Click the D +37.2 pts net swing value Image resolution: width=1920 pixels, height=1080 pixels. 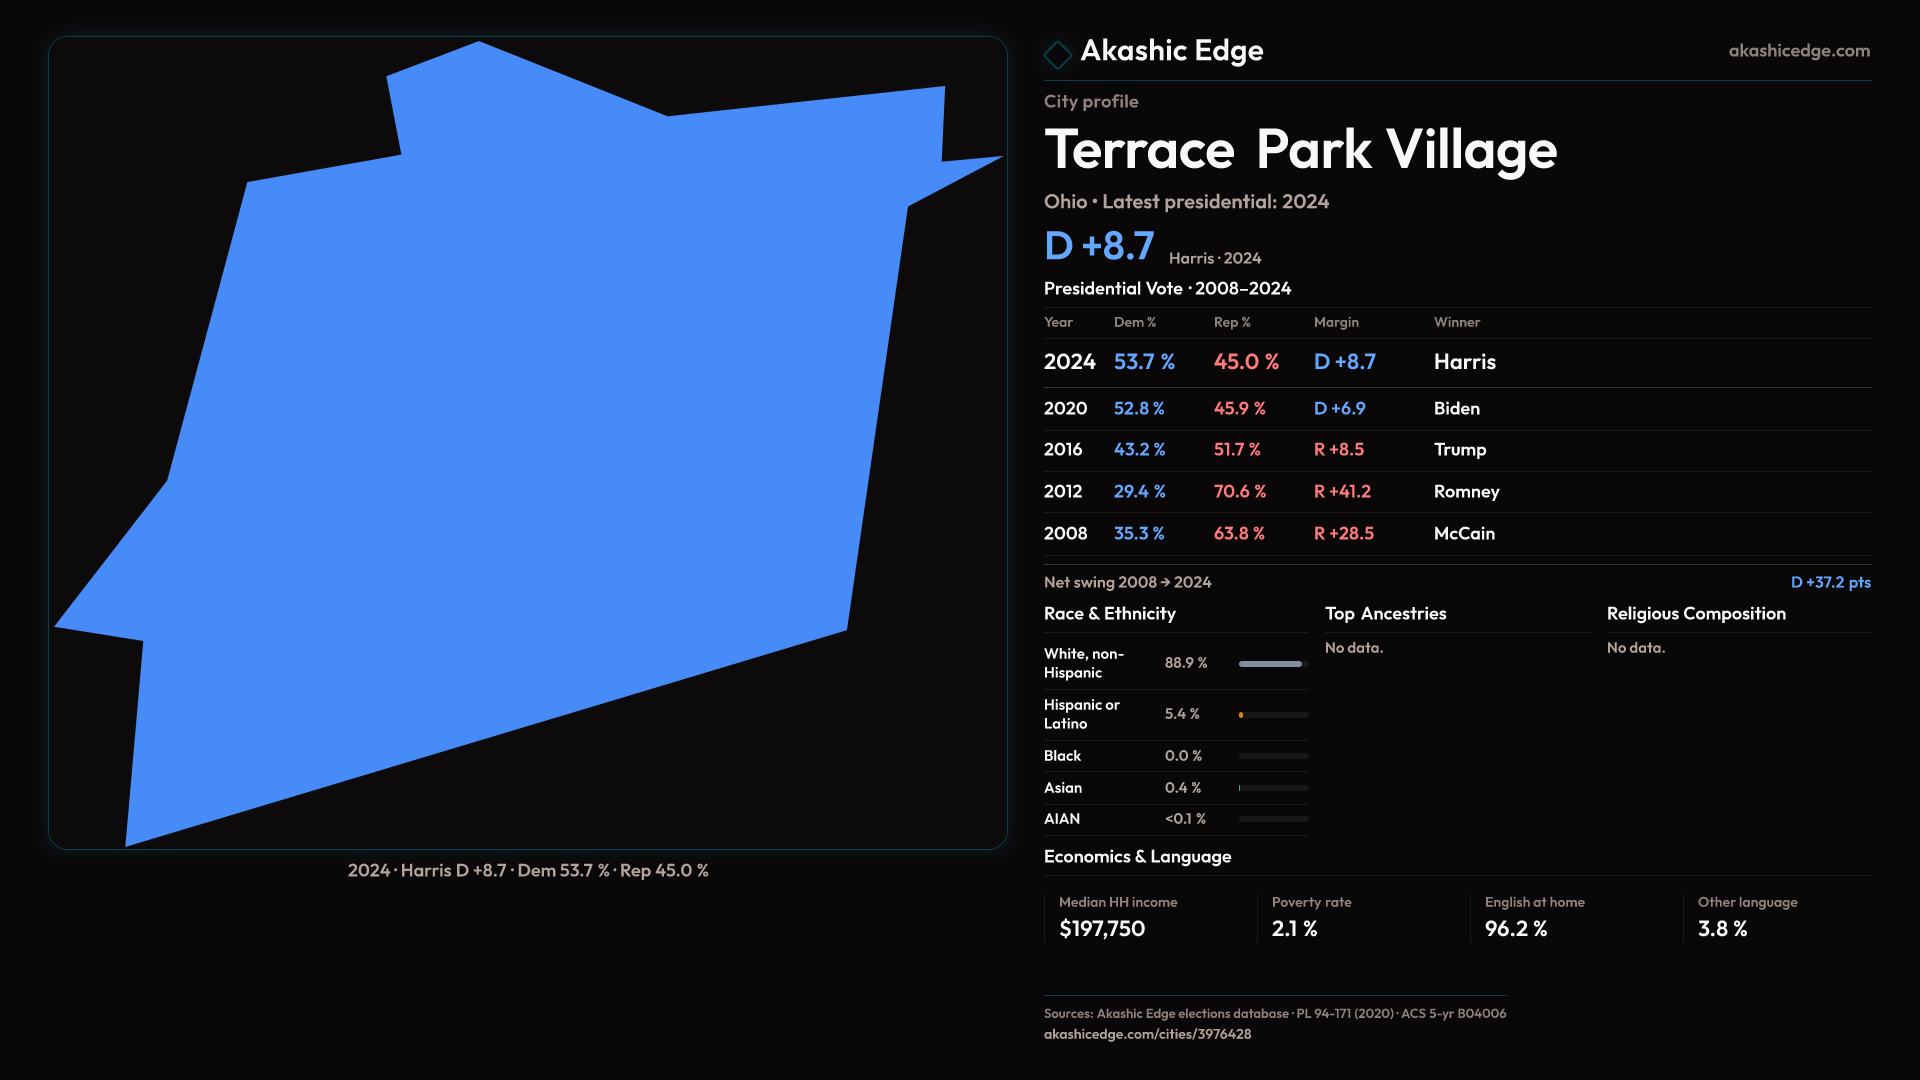[x=1830, y=582]
